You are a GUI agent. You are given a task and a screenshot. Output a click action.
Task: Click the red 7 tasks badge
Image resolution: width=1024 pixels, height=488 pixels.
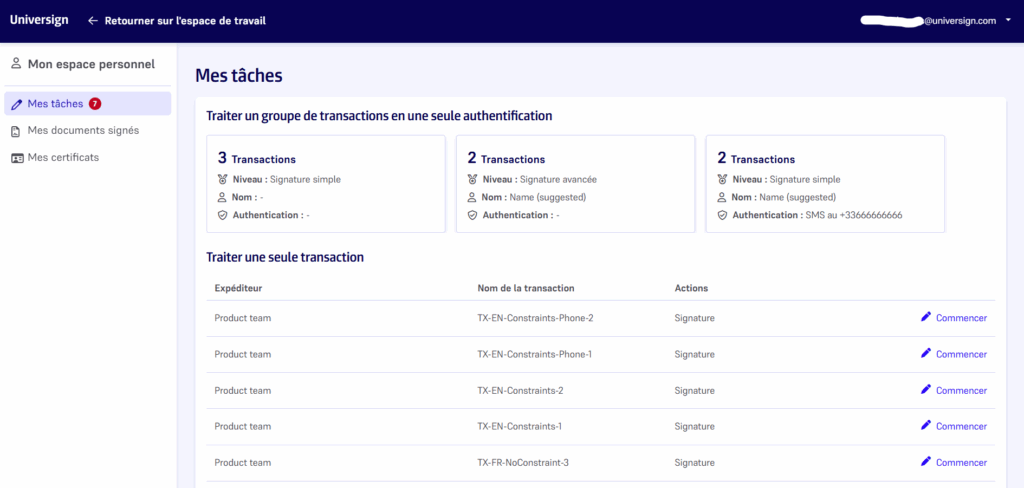[x=95, y=103]
